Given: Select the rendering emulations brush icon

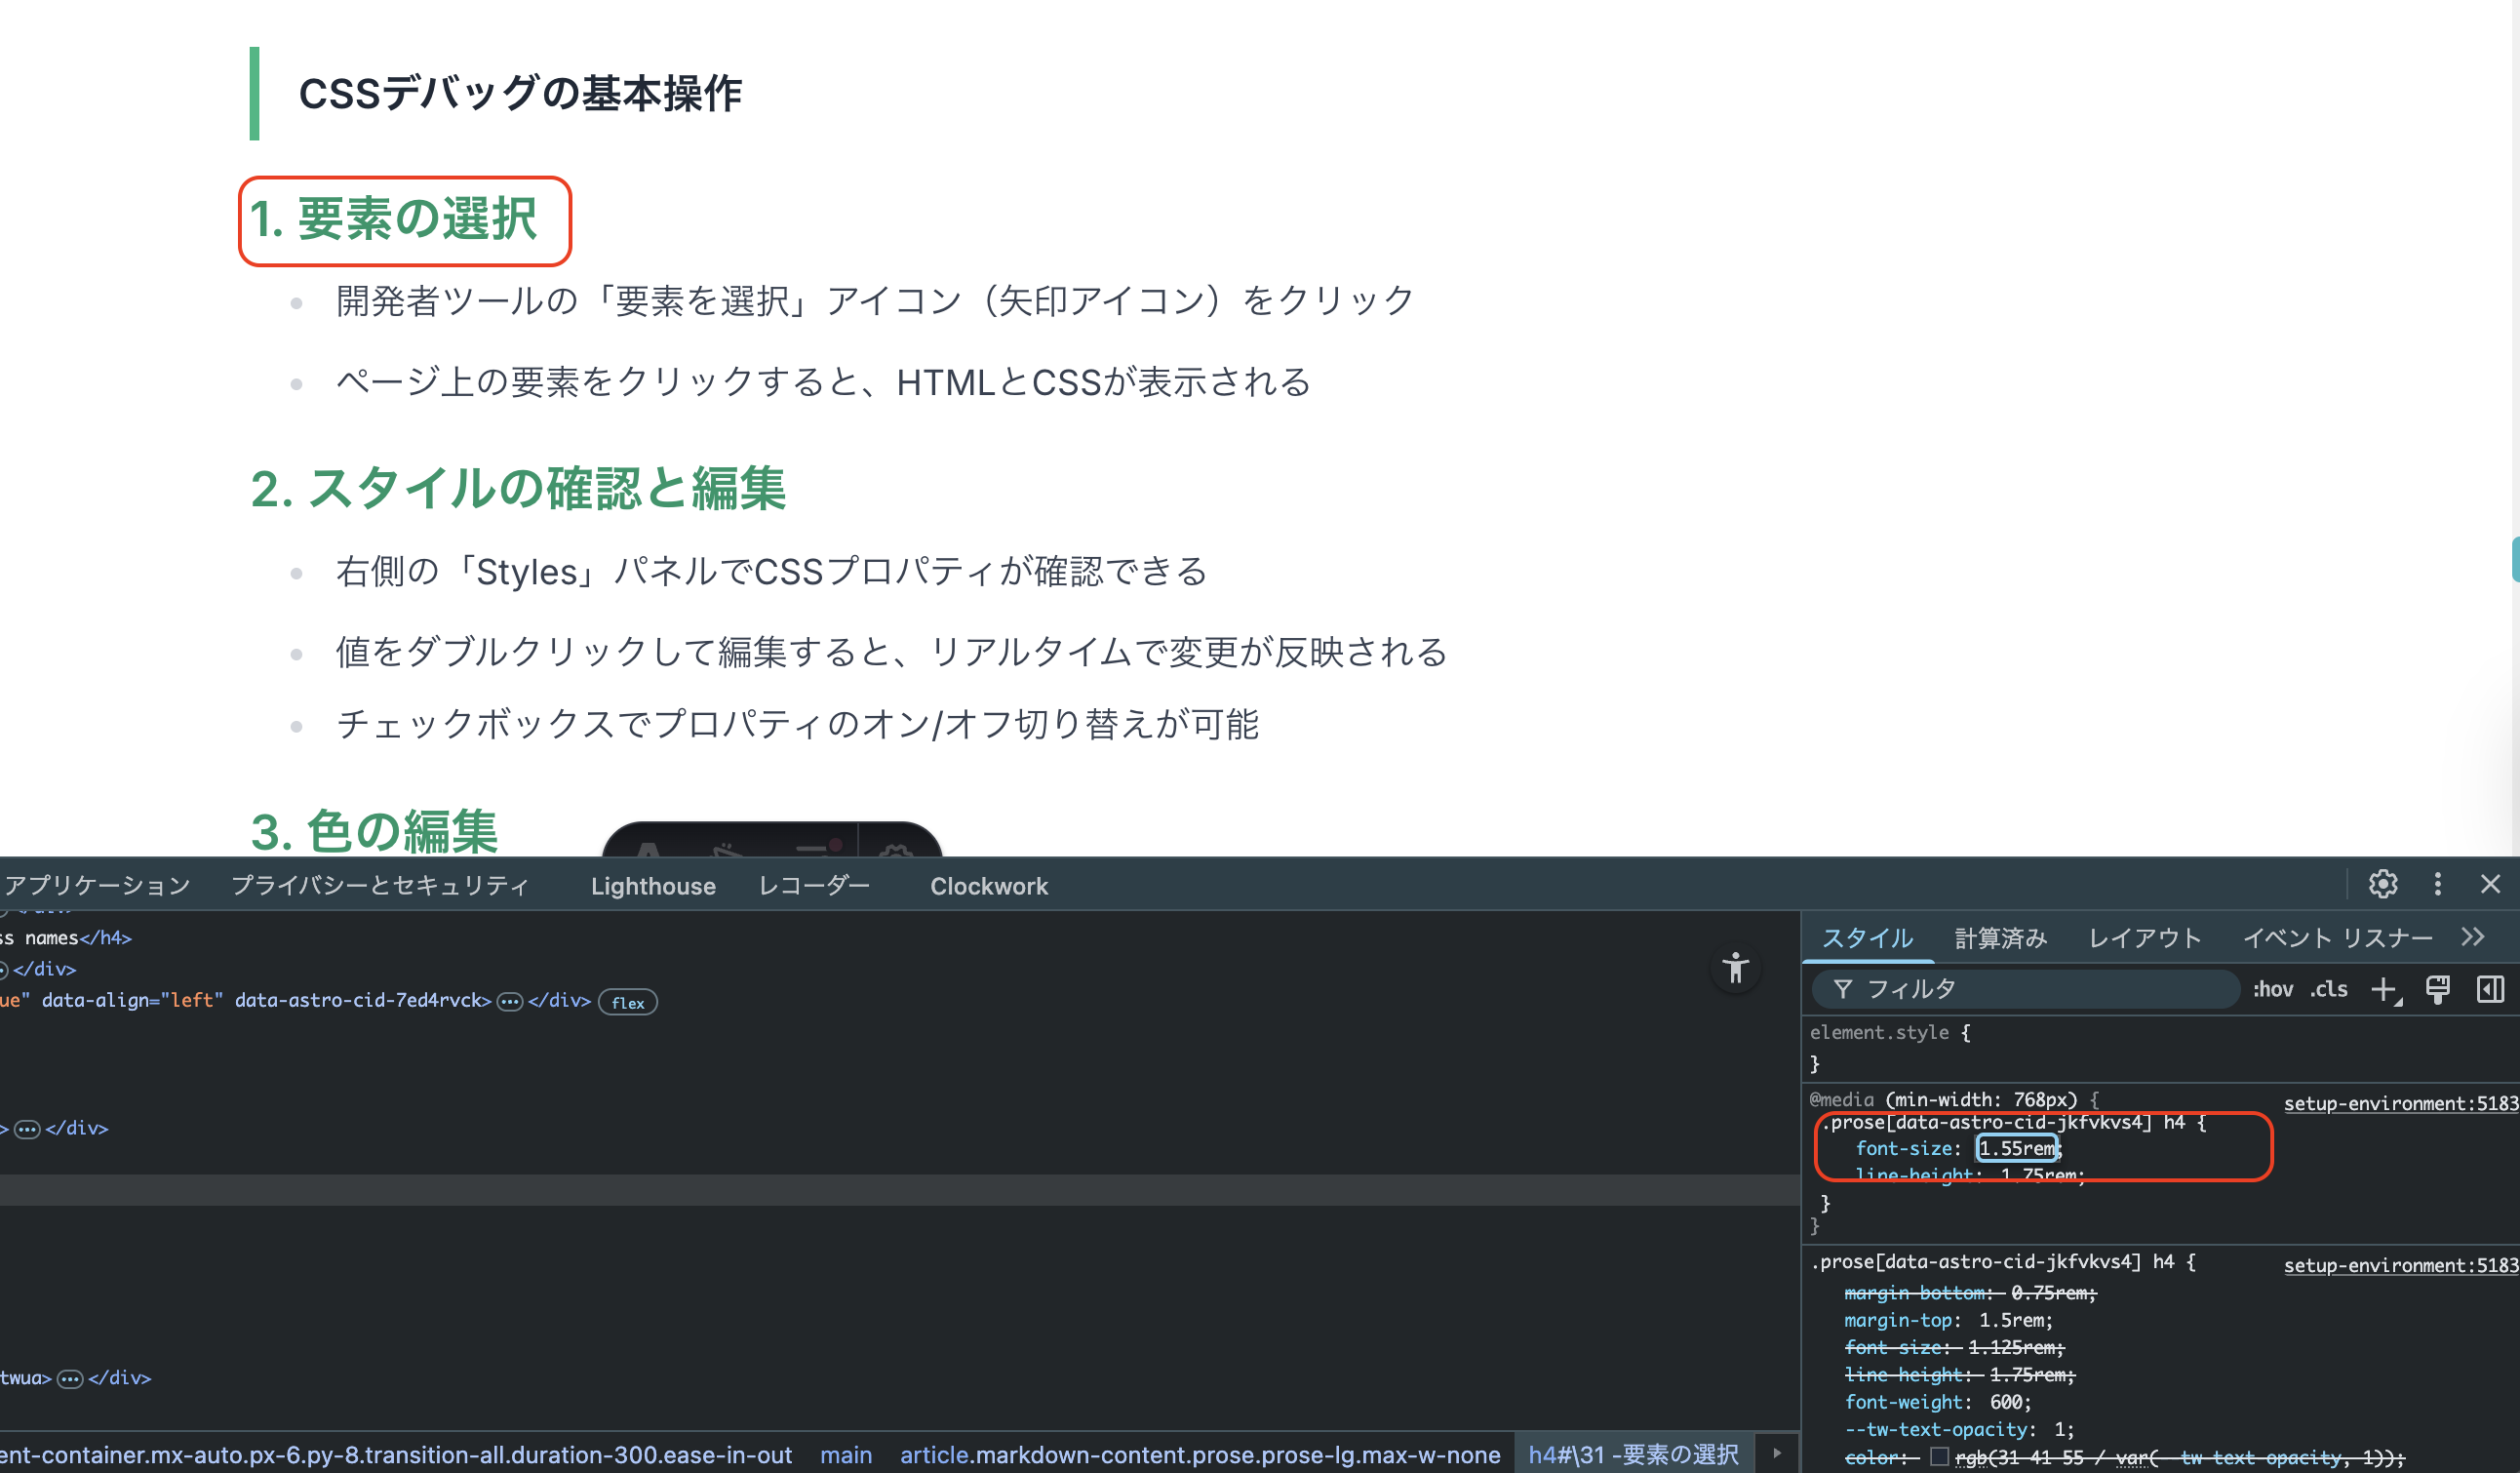Looking at the screenshot, I should click(x=2437, y=989).
